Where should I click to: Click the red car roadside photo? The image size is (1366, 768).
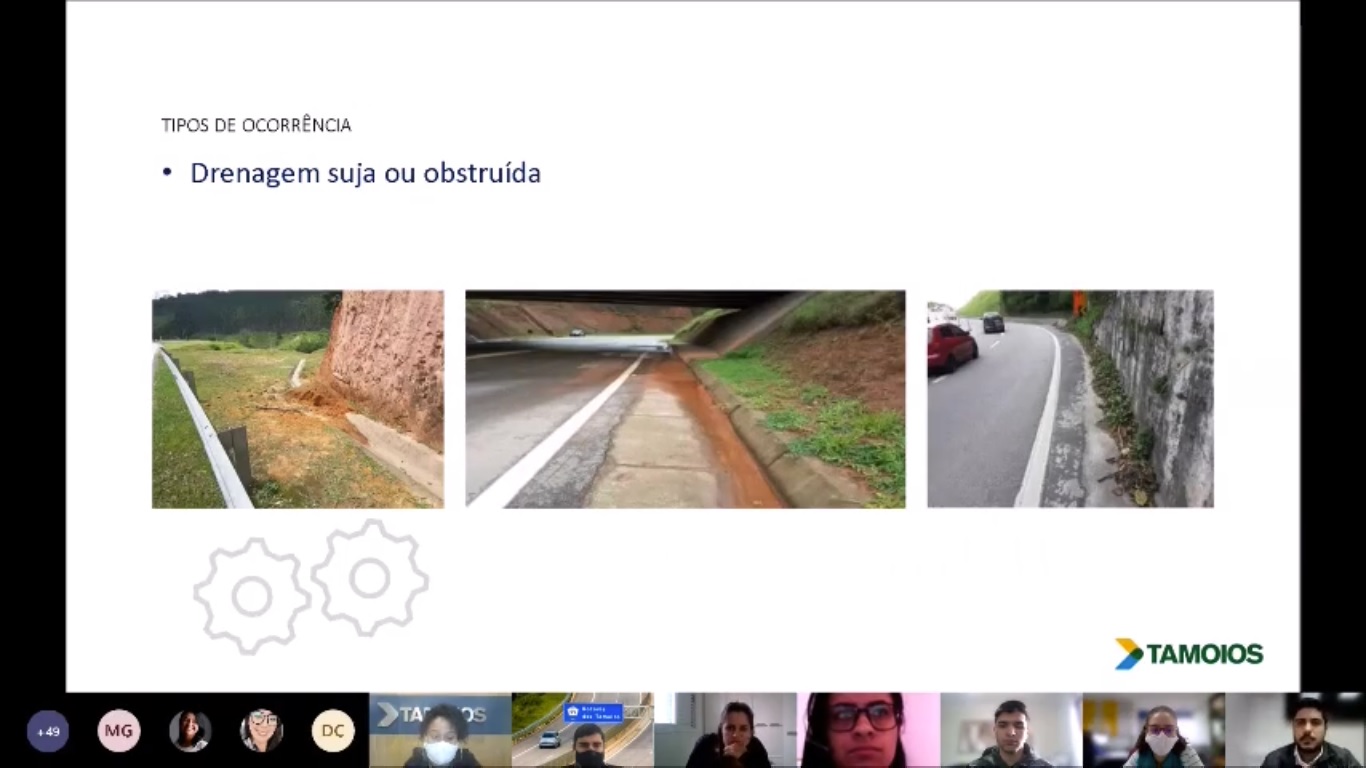tap(1070, 399)
